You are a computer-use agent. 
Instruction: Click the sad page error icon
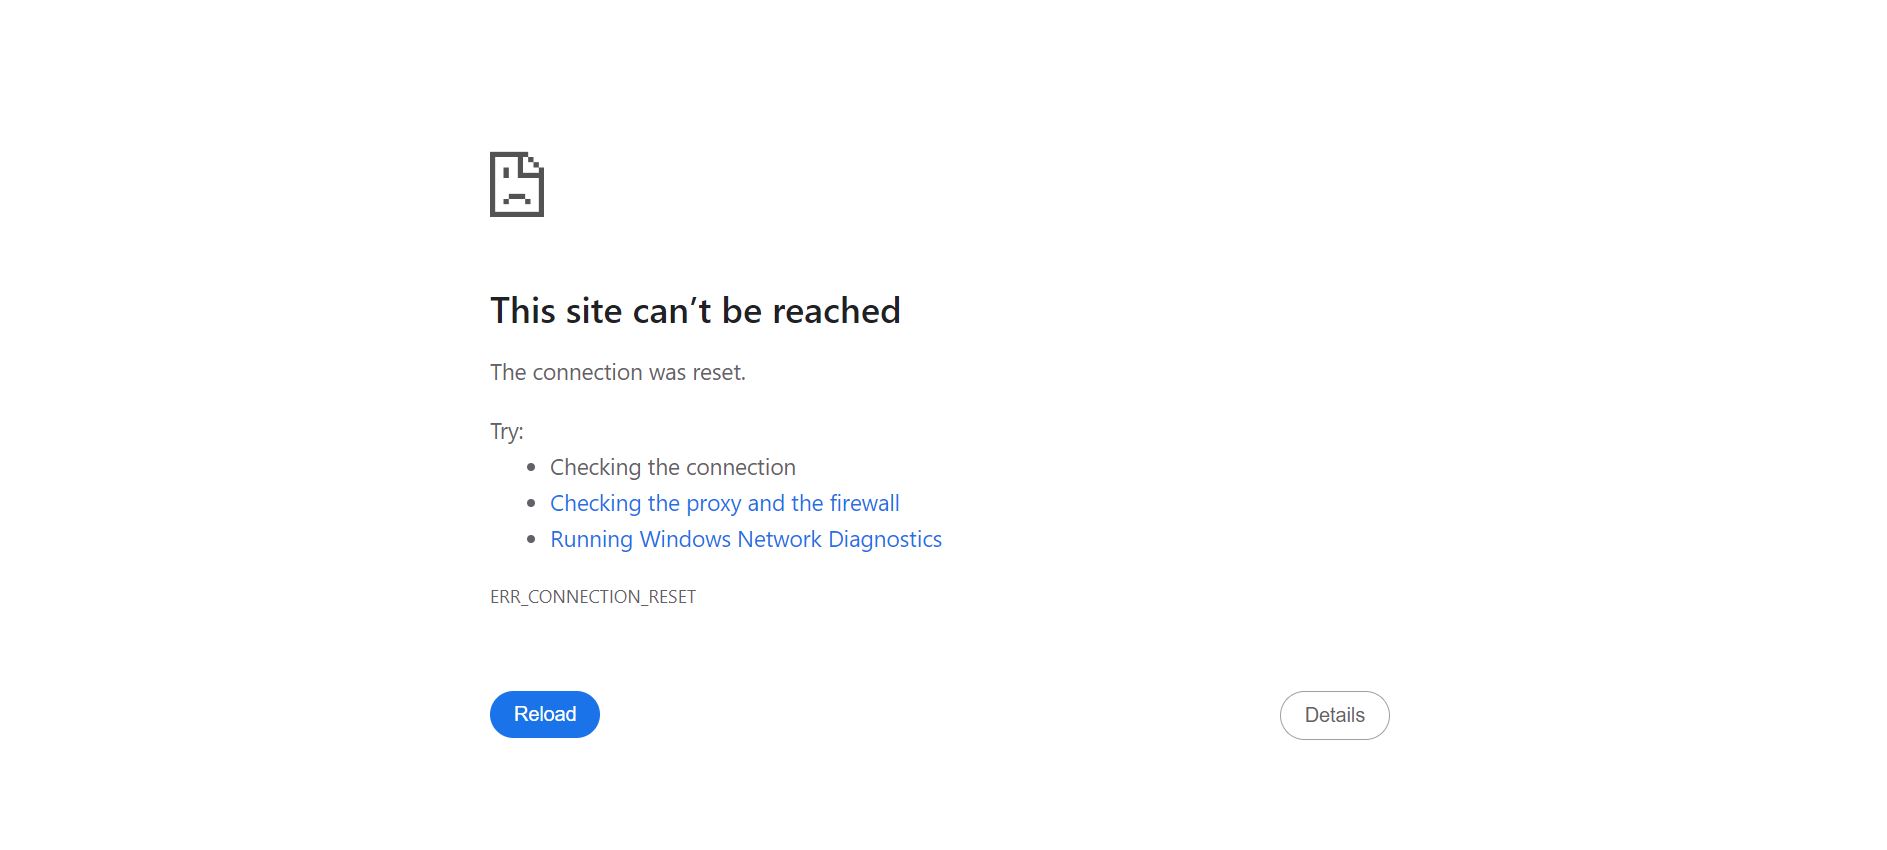click(x=516, y=184)
